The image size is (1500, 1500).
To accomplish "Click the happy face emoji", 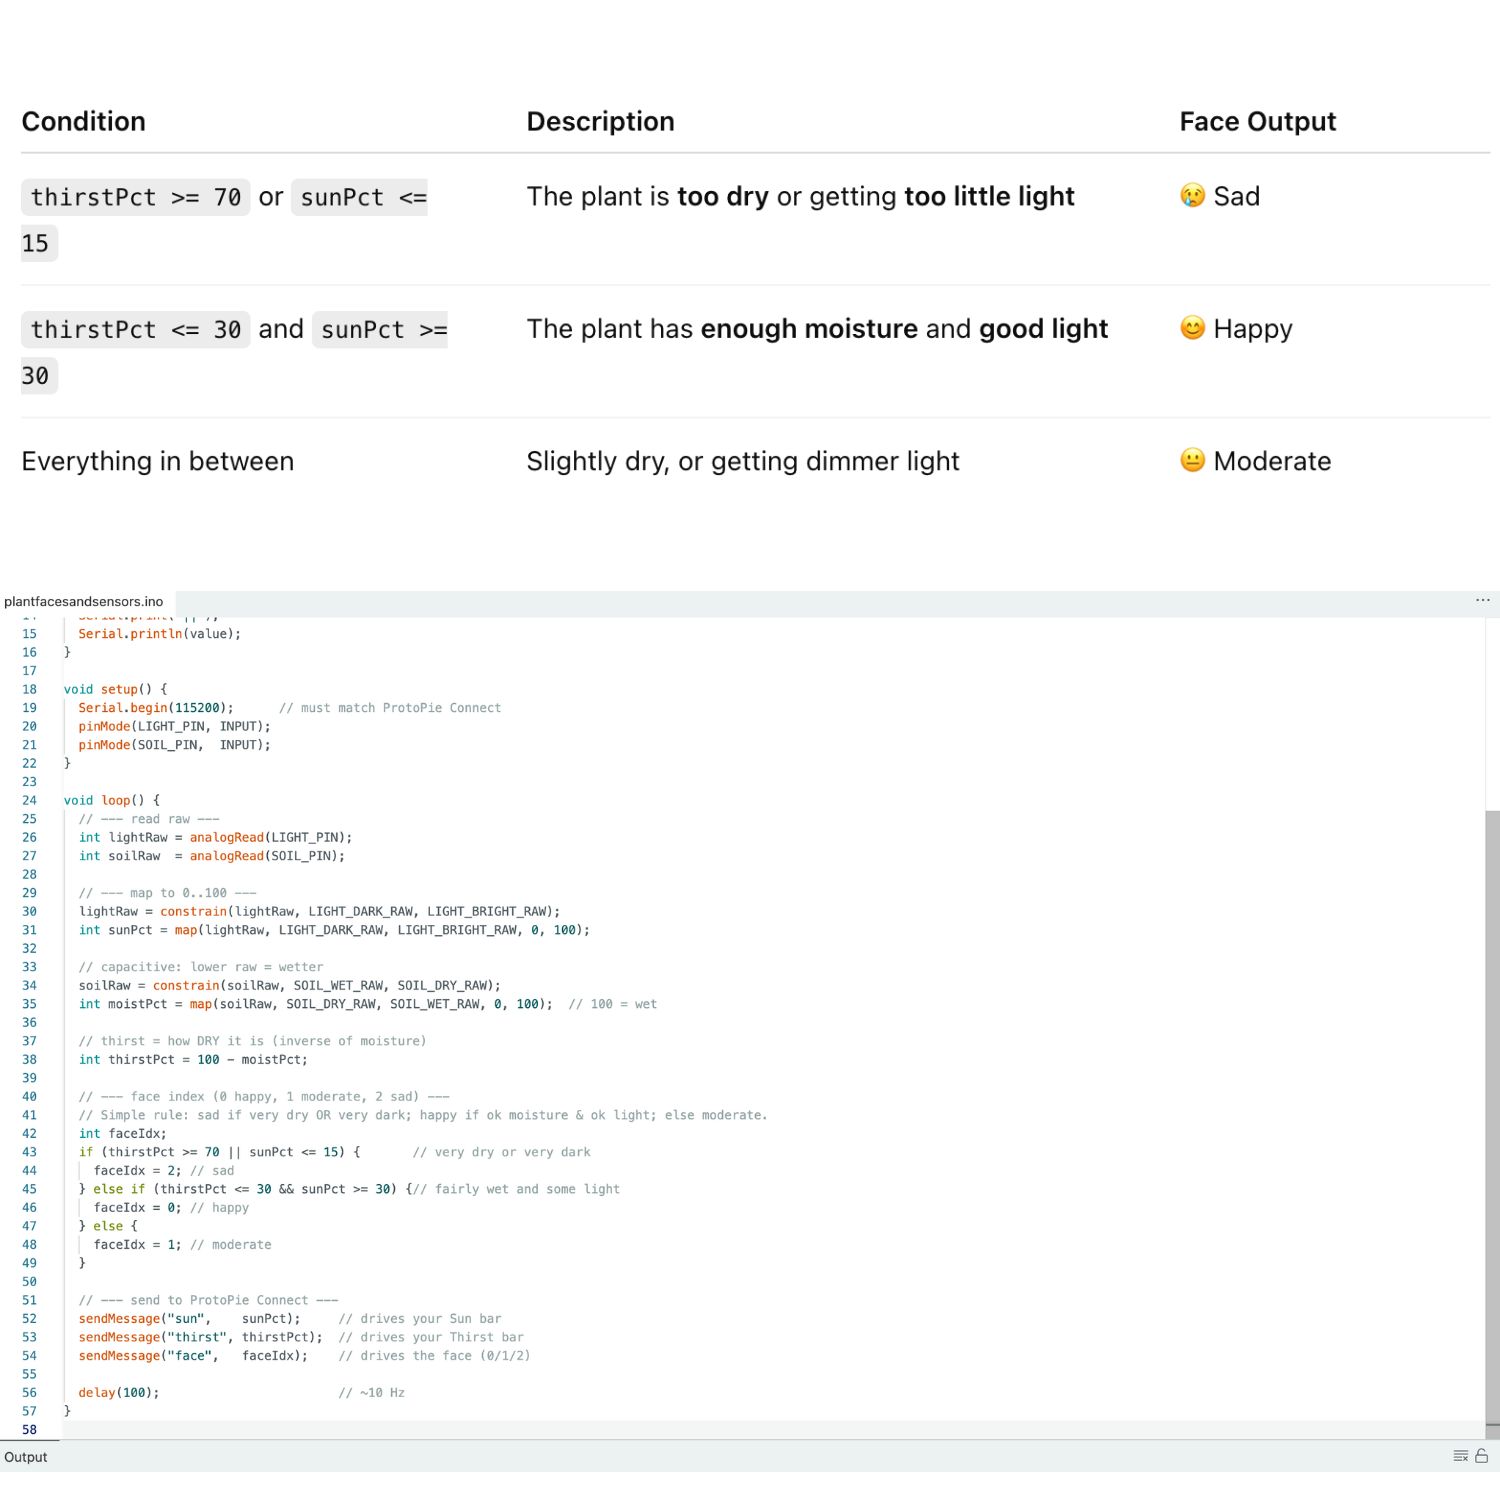I will coord(1192,328).
